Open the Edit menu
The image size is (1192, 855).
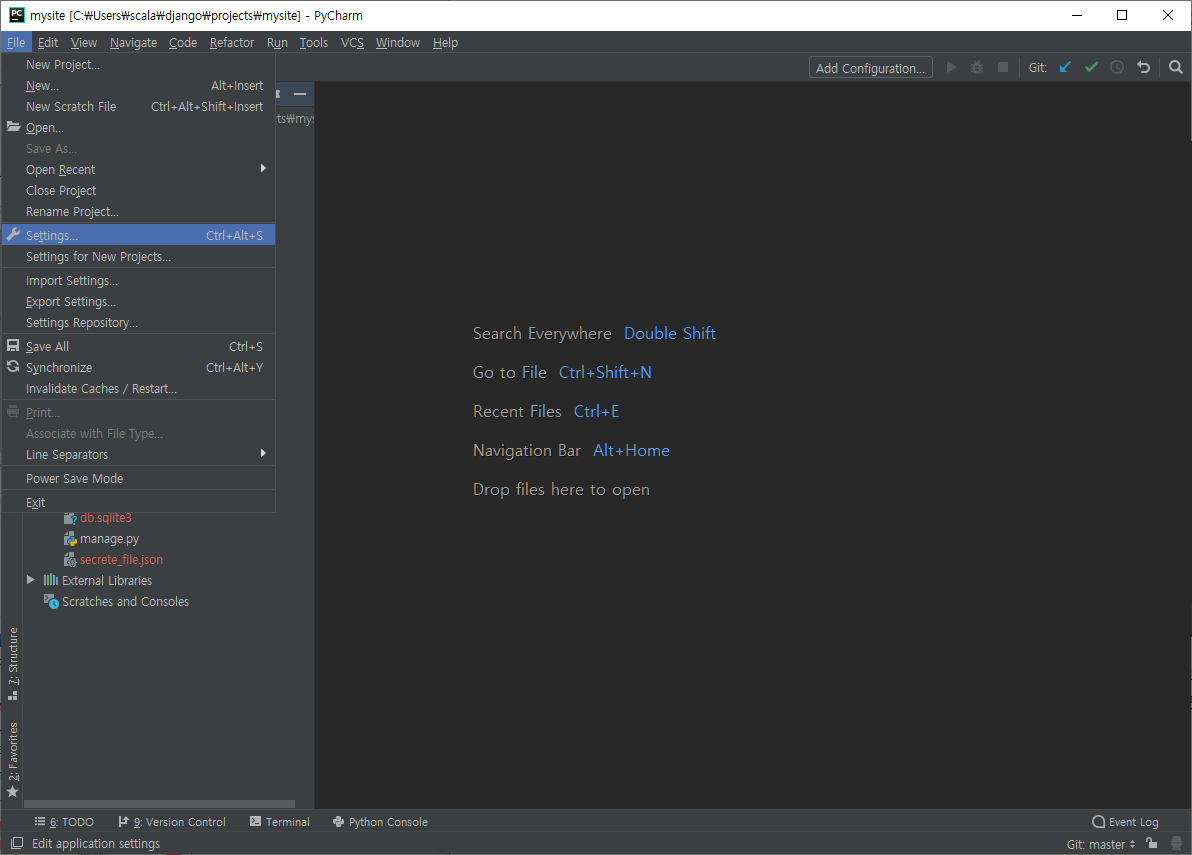(x=48, y=43)
